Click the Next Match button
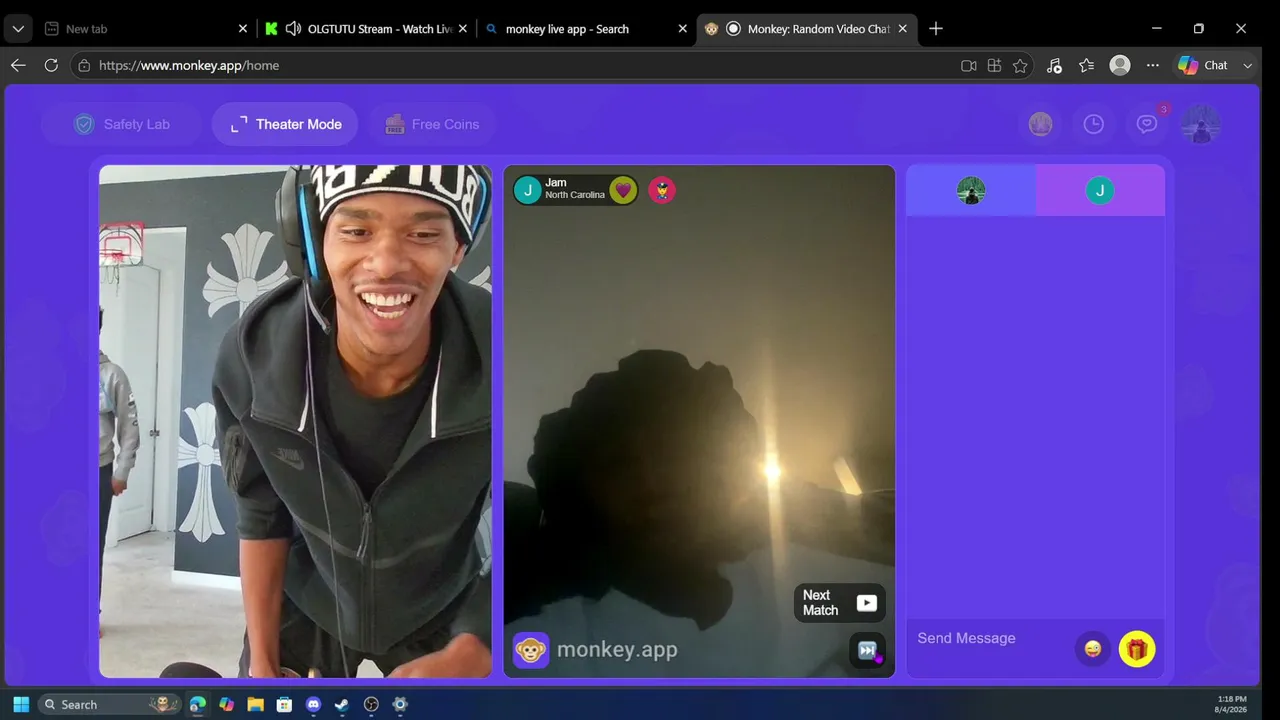This screenshot has height=720, width=1280. pyautogui.click(x=840, y=603)
